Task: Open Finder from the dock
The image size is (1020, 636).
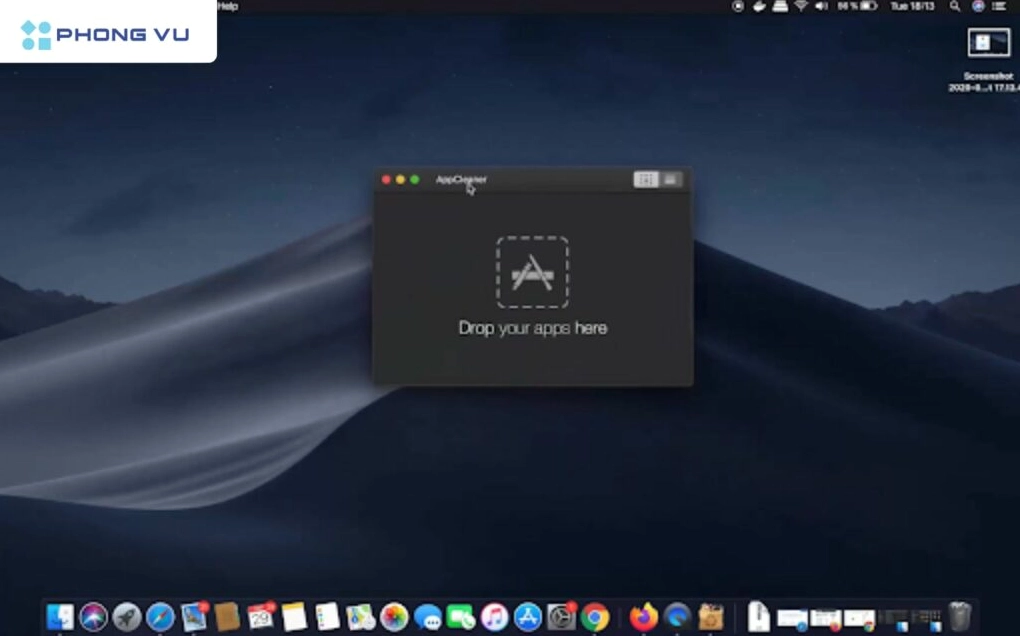Action: (60, 616)
